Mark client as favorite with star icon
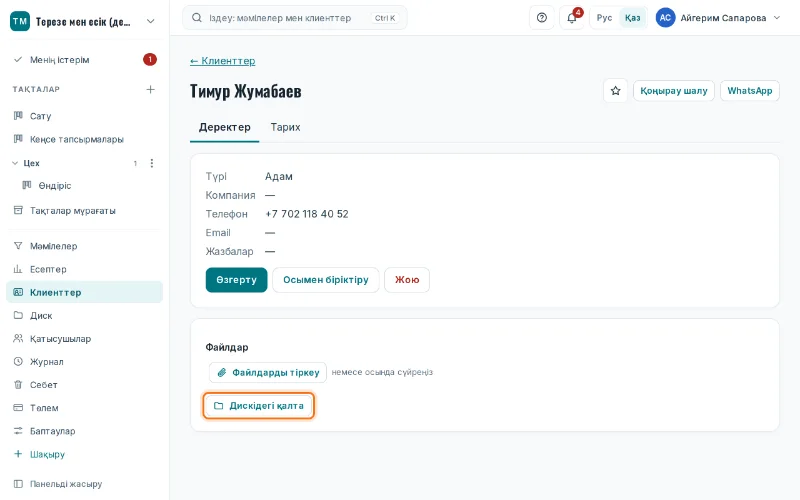Screen dimensions: 800x500 pyautogui.click(x=615, y=91)
